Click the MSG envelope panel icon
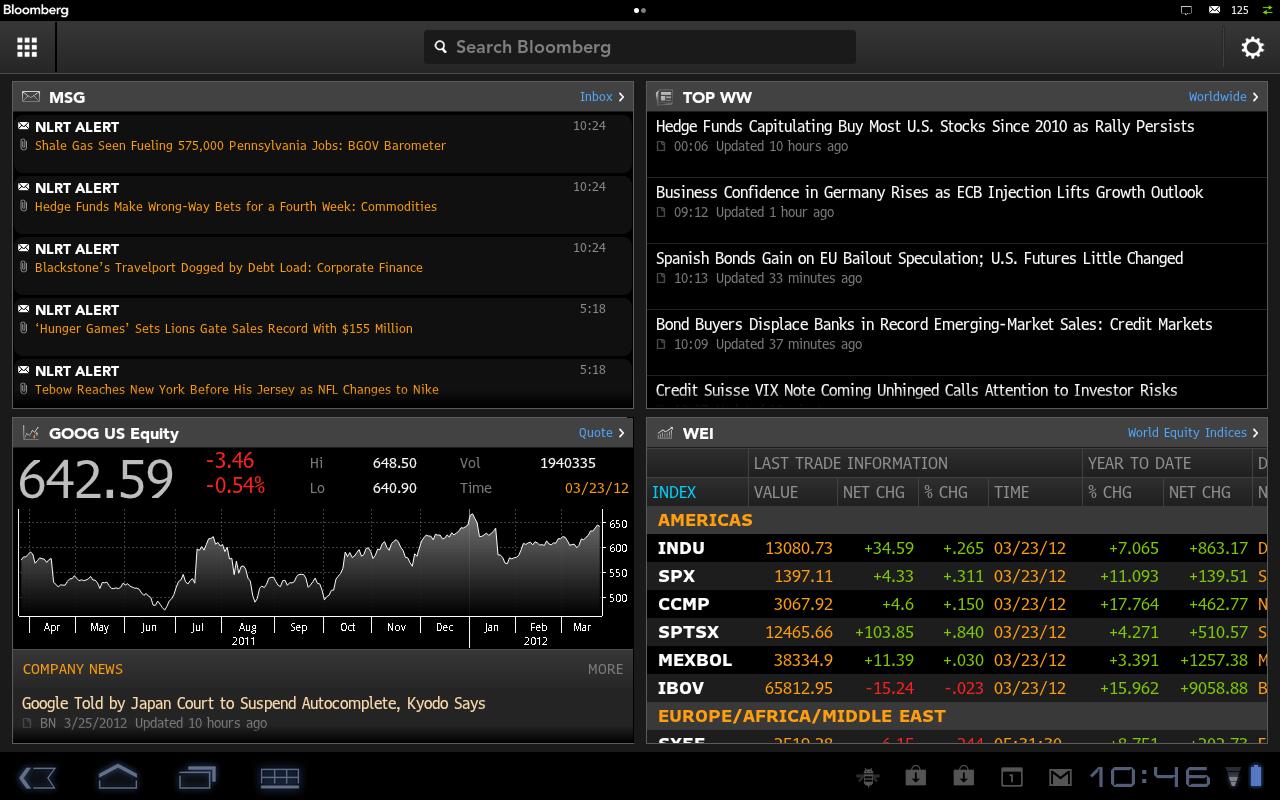 [x=31, y=97]
